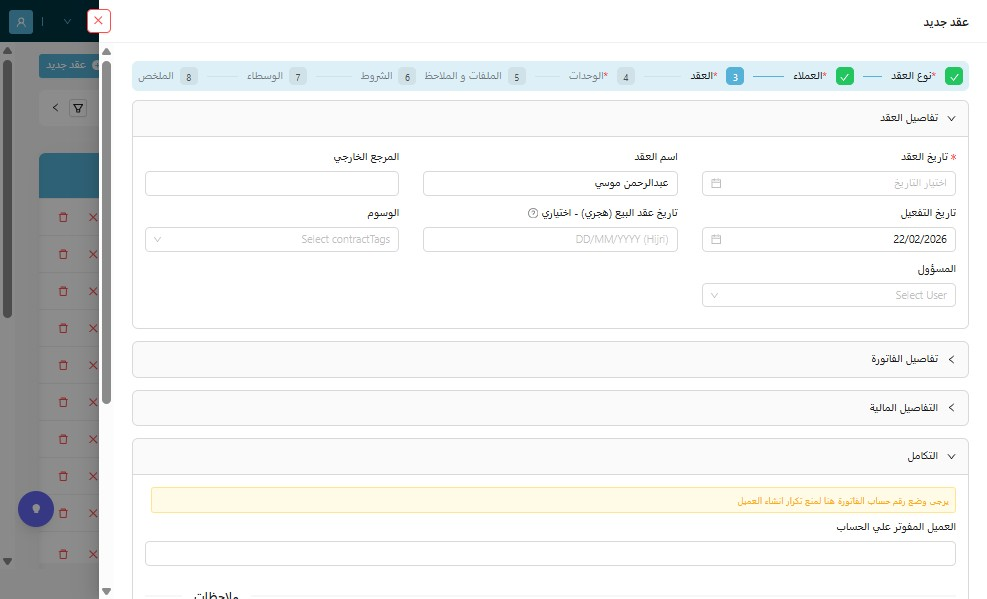The image size is (987, 599).
Task: Click the عقد جديد button in background page
Action: [x=69, y=65]
